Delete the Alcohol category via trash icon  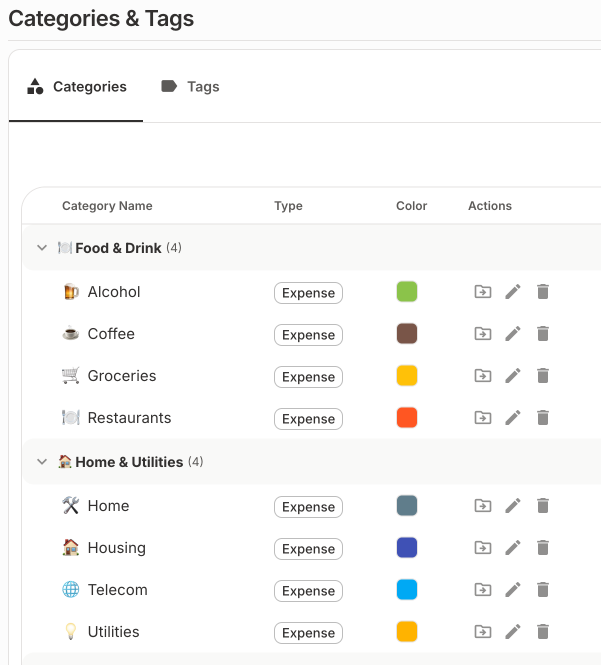click(543, 292)
